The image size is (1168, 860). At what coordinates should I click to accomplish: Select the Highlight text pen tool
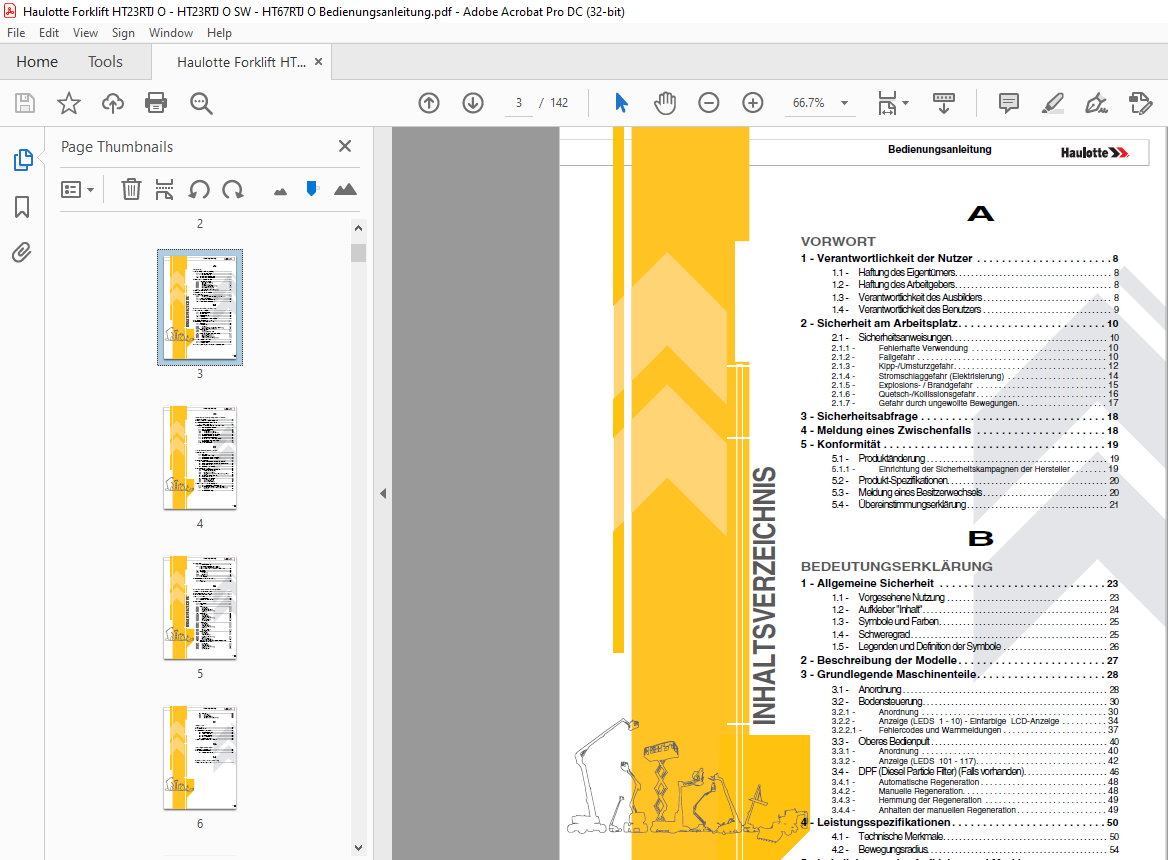1053,103
